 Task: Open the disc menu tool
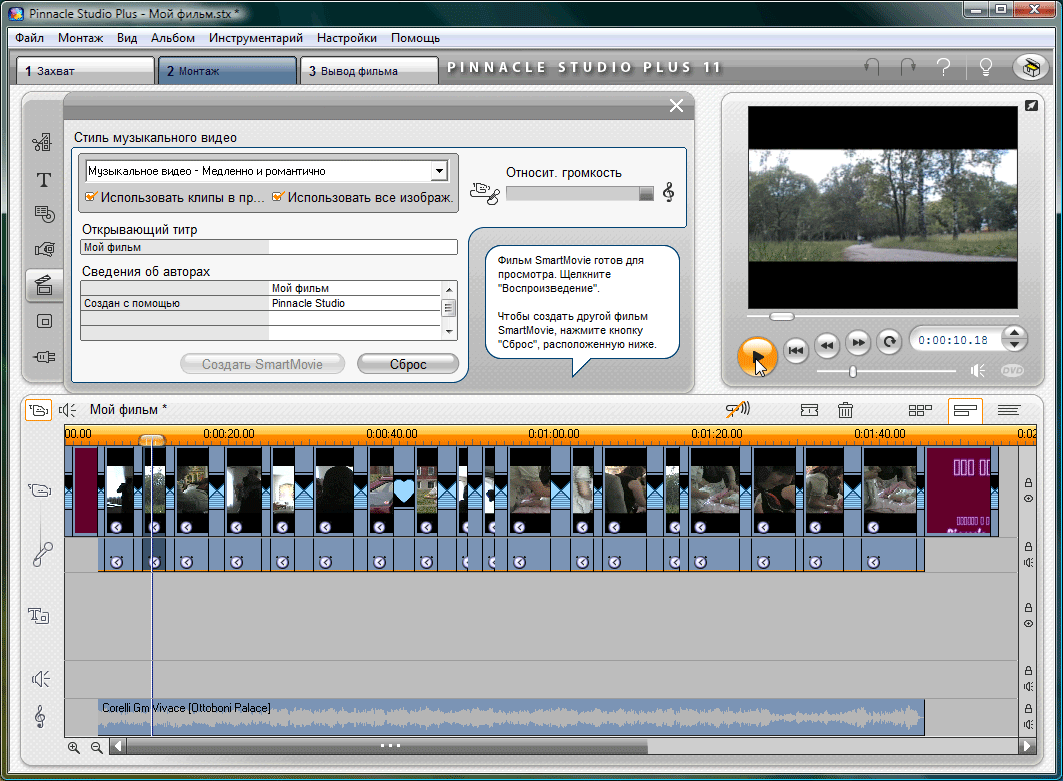click(x=44, y=214)
